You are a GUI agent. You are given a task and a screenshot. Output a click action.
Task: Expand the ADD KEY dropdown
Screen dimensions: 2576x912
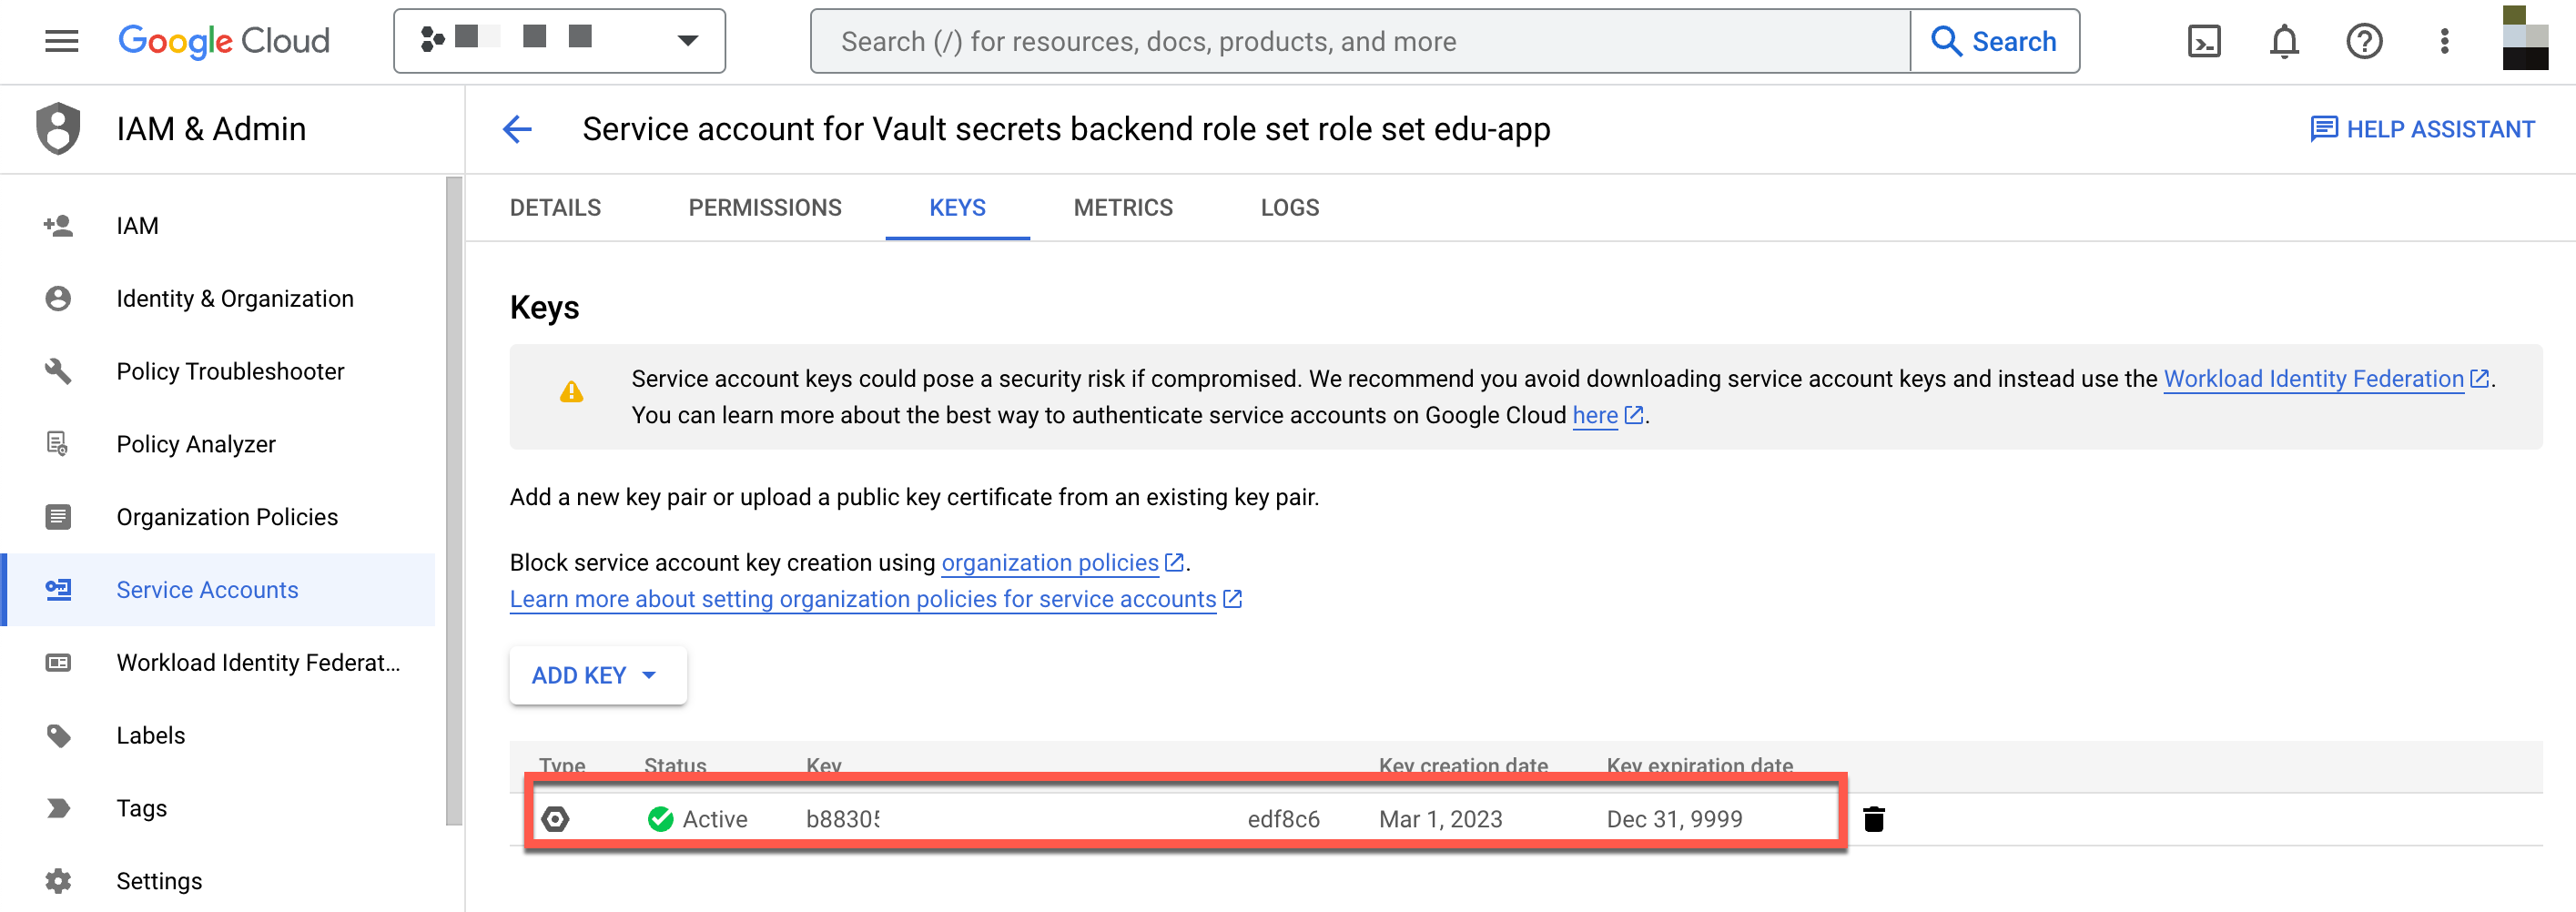click(597, 675)
